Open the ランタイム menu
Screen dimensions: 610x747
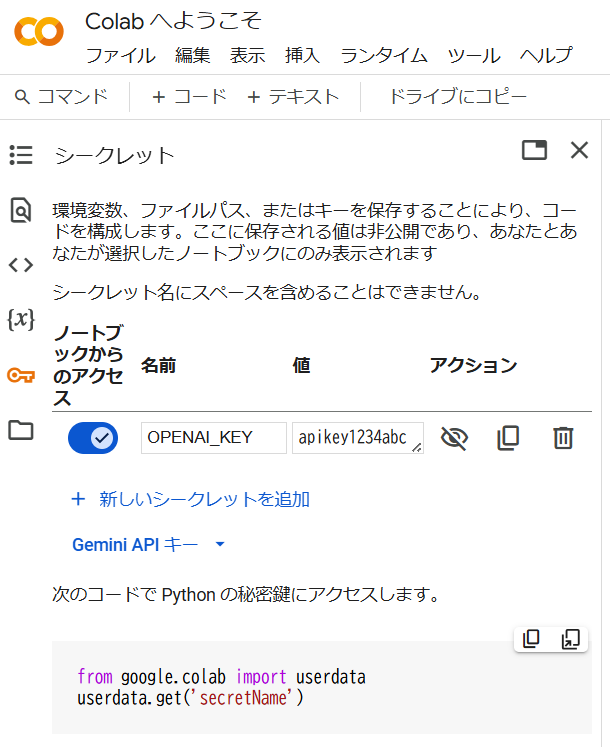384,56
